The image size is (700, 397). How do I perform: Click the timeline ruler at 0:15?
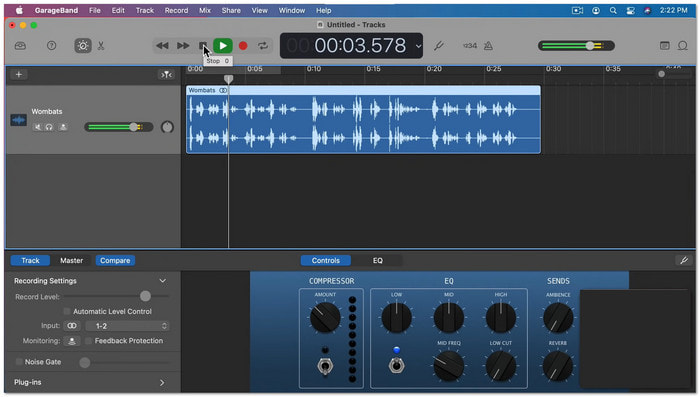[x=373, y=69]
